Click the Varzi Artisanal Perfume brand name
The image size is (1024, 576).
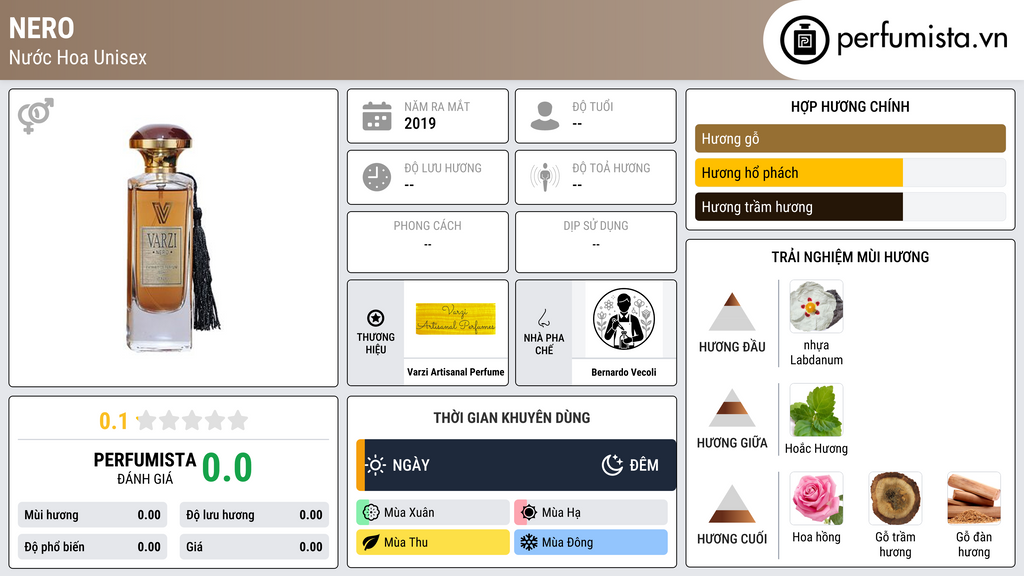click(455, 372)
